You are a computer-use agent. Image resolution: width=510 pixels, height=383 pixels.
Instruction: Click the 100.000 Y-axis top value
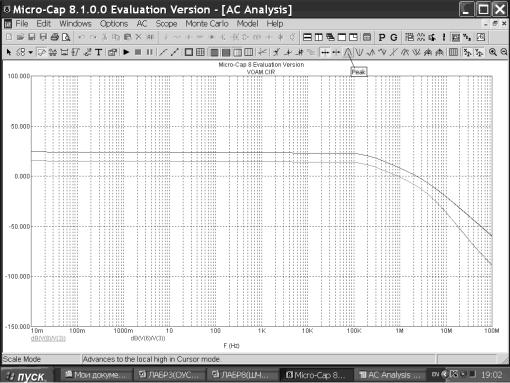19,76
